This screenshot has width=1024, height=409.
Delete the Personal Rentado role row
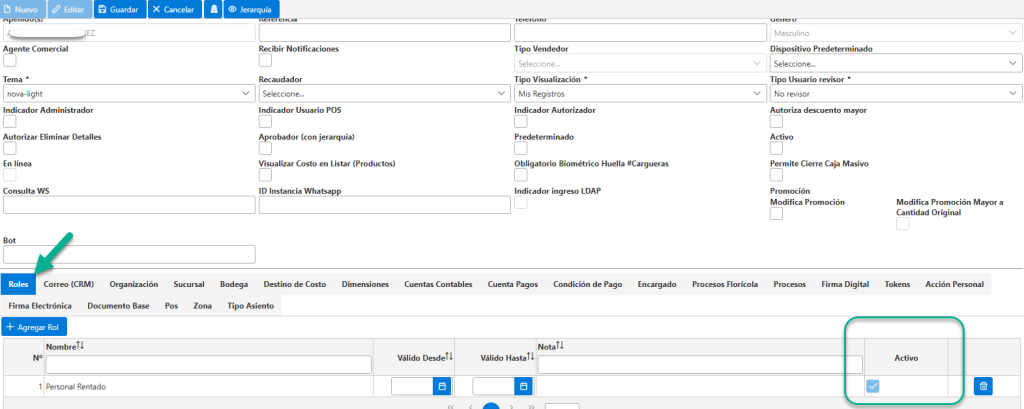(984, 387)
